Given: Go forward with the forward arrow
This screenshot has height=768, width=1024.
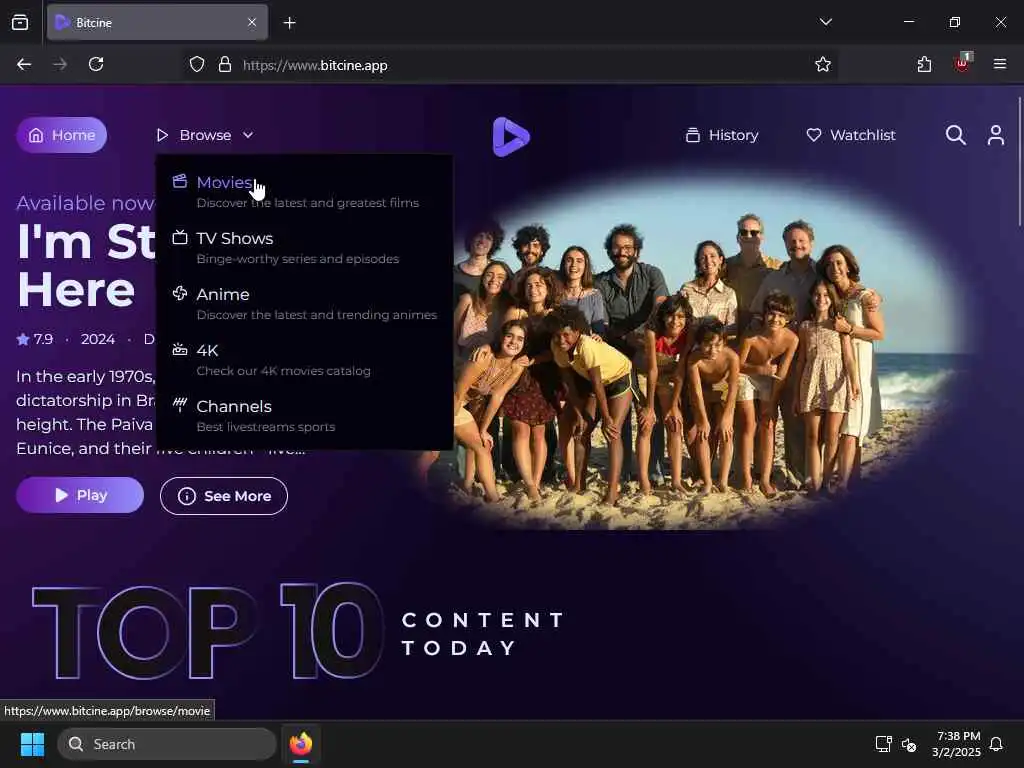Looking at the screenshot, I should [x=60, y=64].
